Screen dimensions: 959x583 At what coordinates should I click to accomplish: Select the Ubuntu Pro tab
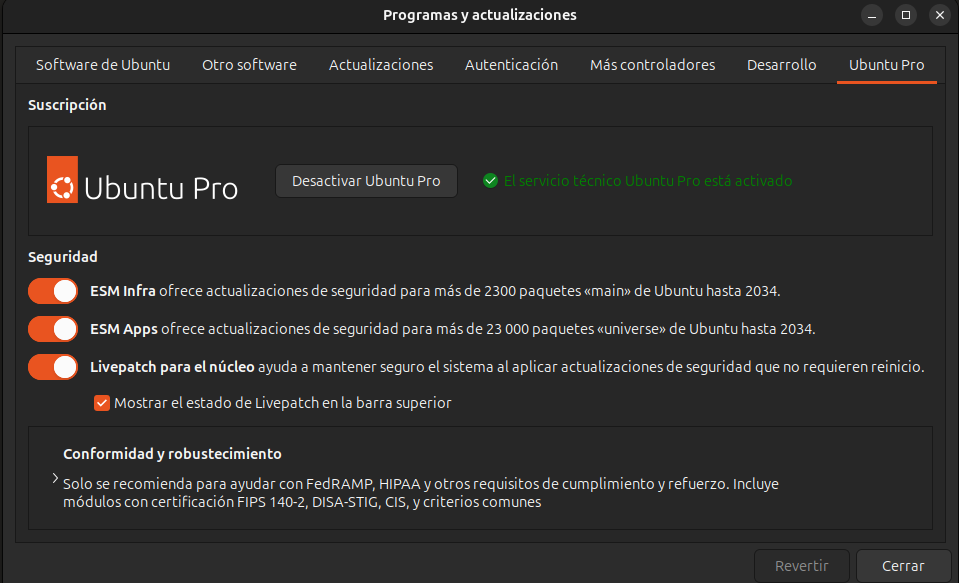click(x=886, y=65)
